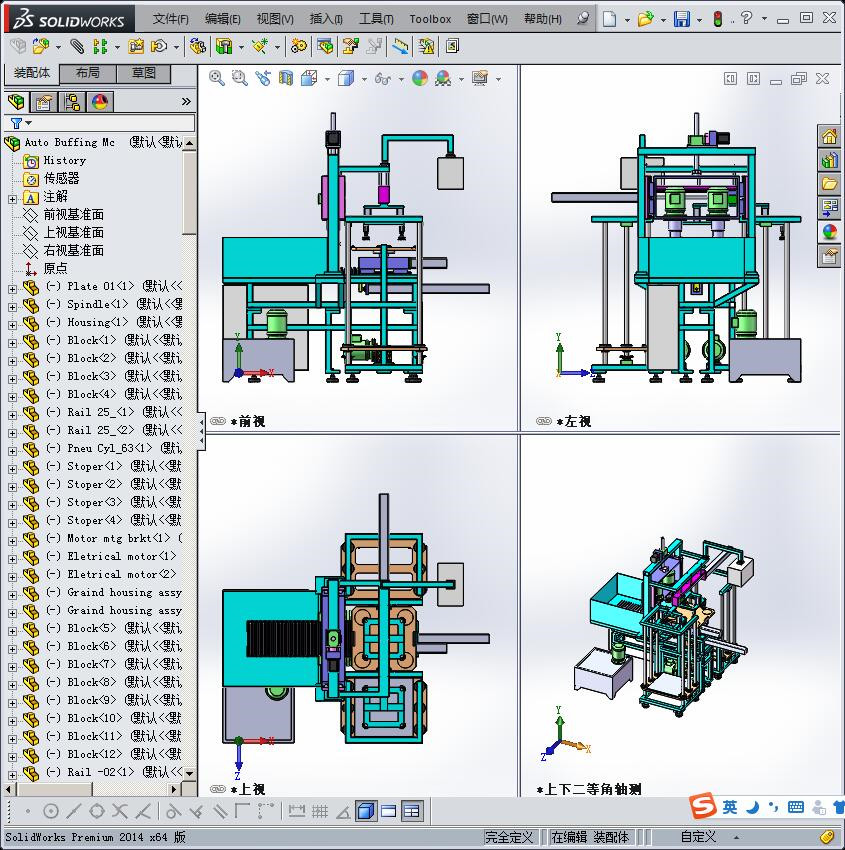Expand the Spindle<1> component node
The width and height of the screenshot is (845, 850).
(x=12, y=307)
